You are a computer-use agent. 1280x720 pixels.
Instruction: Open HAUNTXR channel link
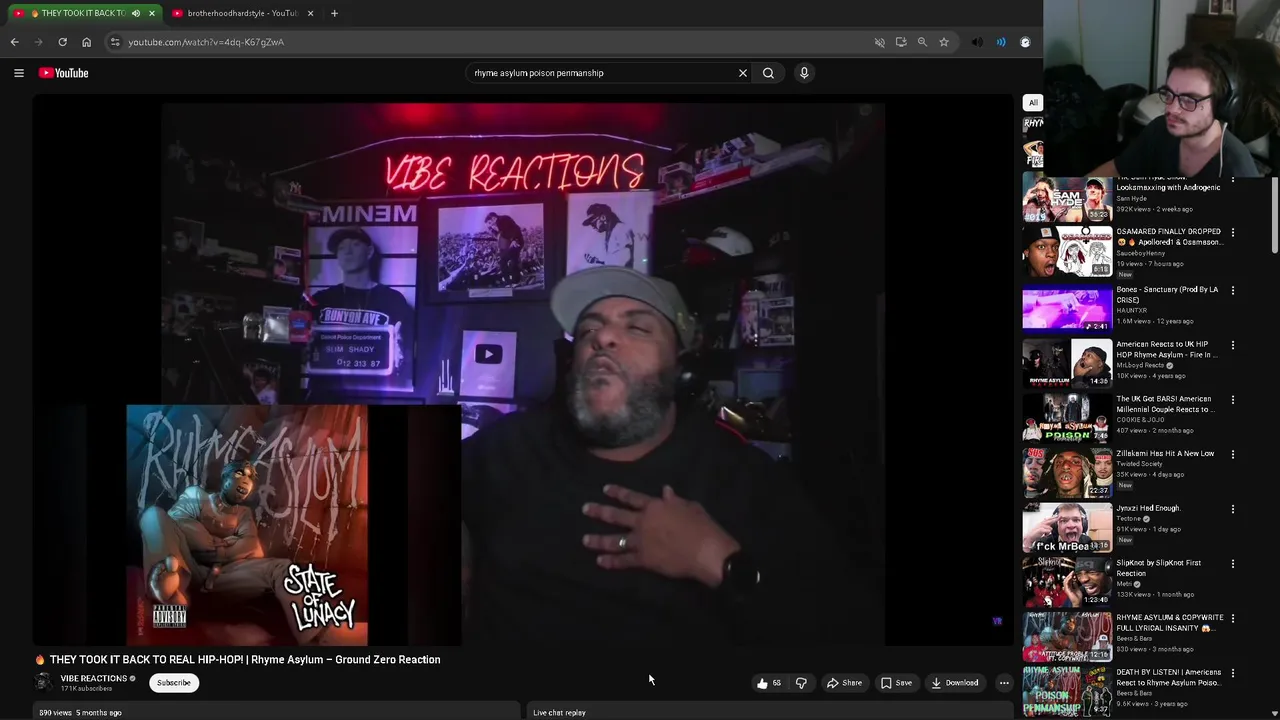(1133, 311)
